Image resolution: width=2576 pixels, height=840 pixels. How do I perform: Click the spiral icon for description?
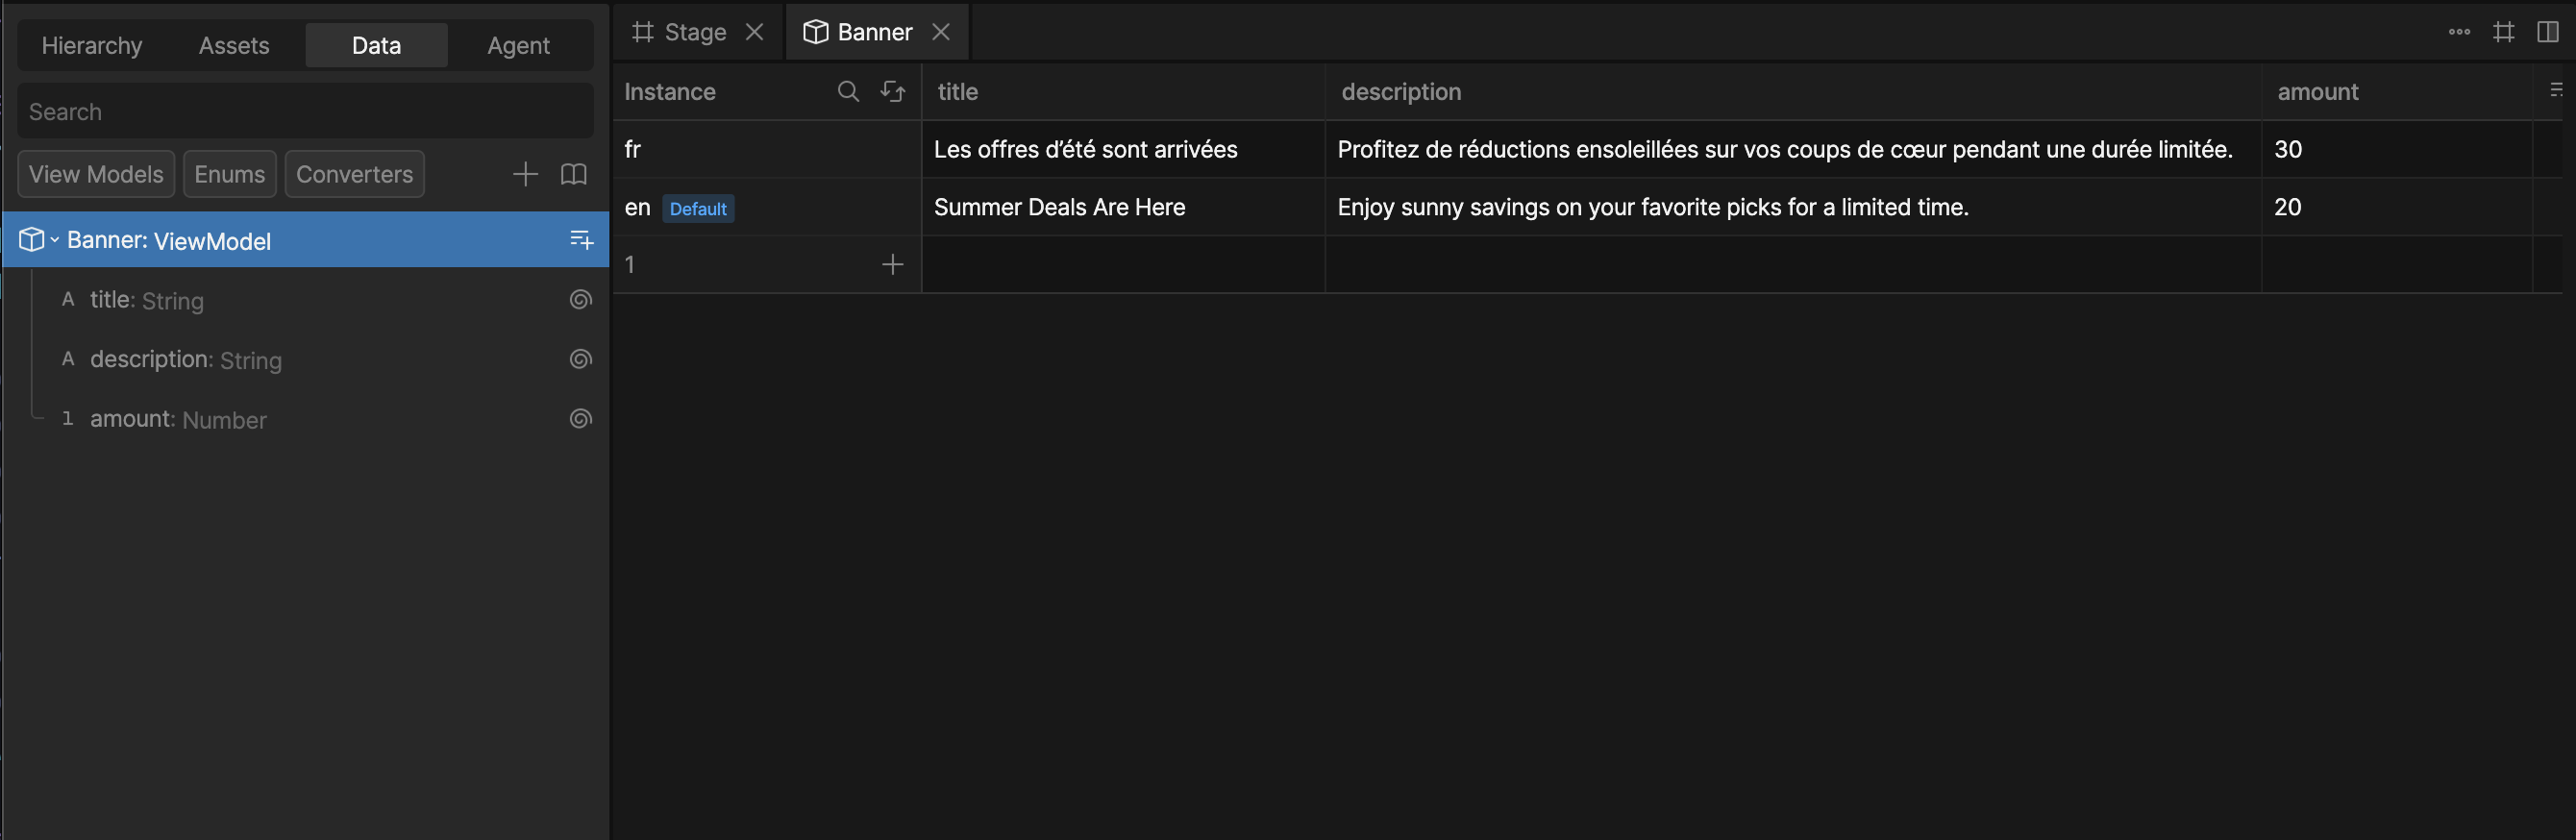581,359
